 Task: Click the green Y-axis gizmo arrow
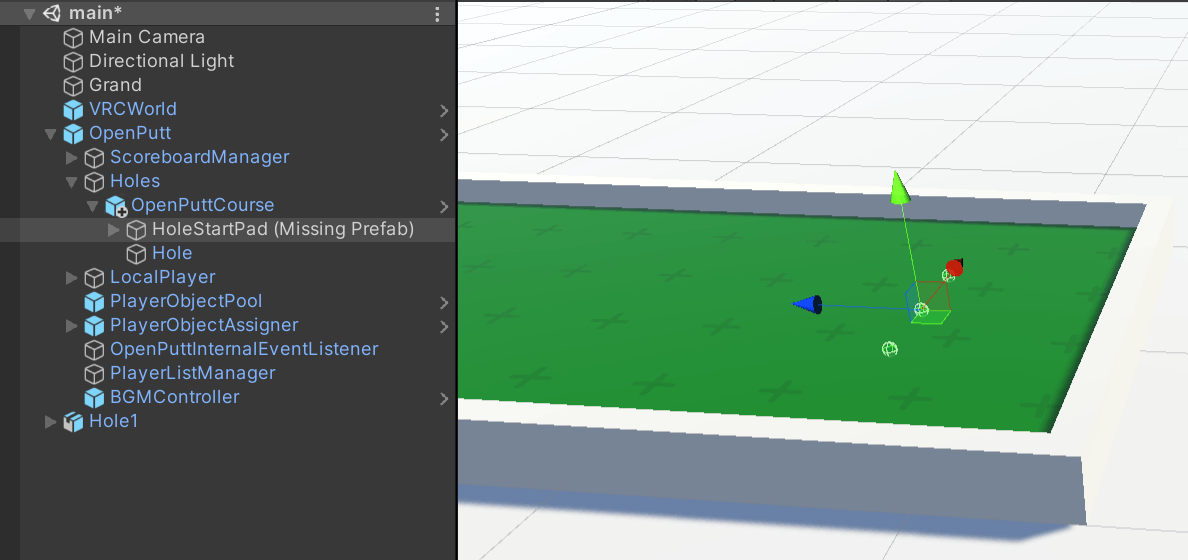(x=899, y=187)
